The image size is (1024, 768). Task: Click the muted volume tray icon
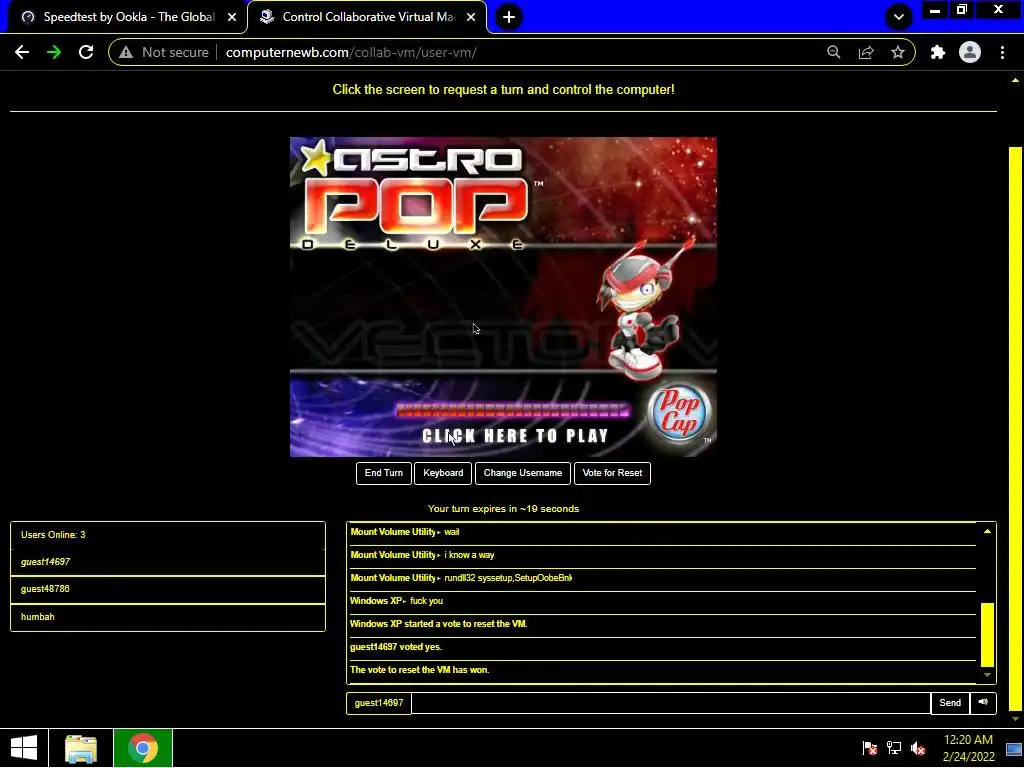(x=918, y=748)
